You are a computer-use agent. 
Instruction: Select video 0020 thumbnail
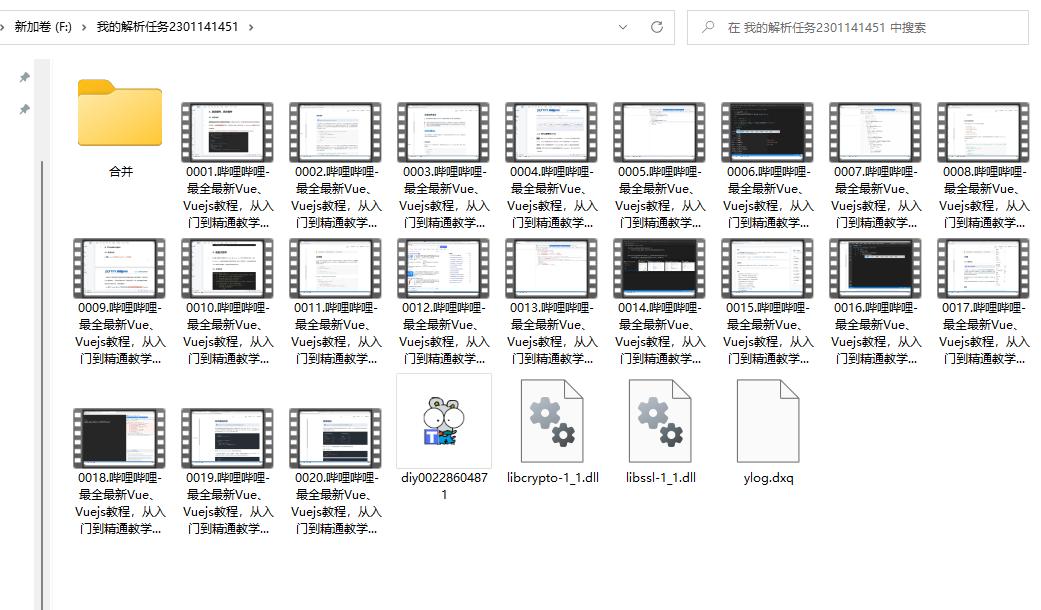[x=336, y=438]
